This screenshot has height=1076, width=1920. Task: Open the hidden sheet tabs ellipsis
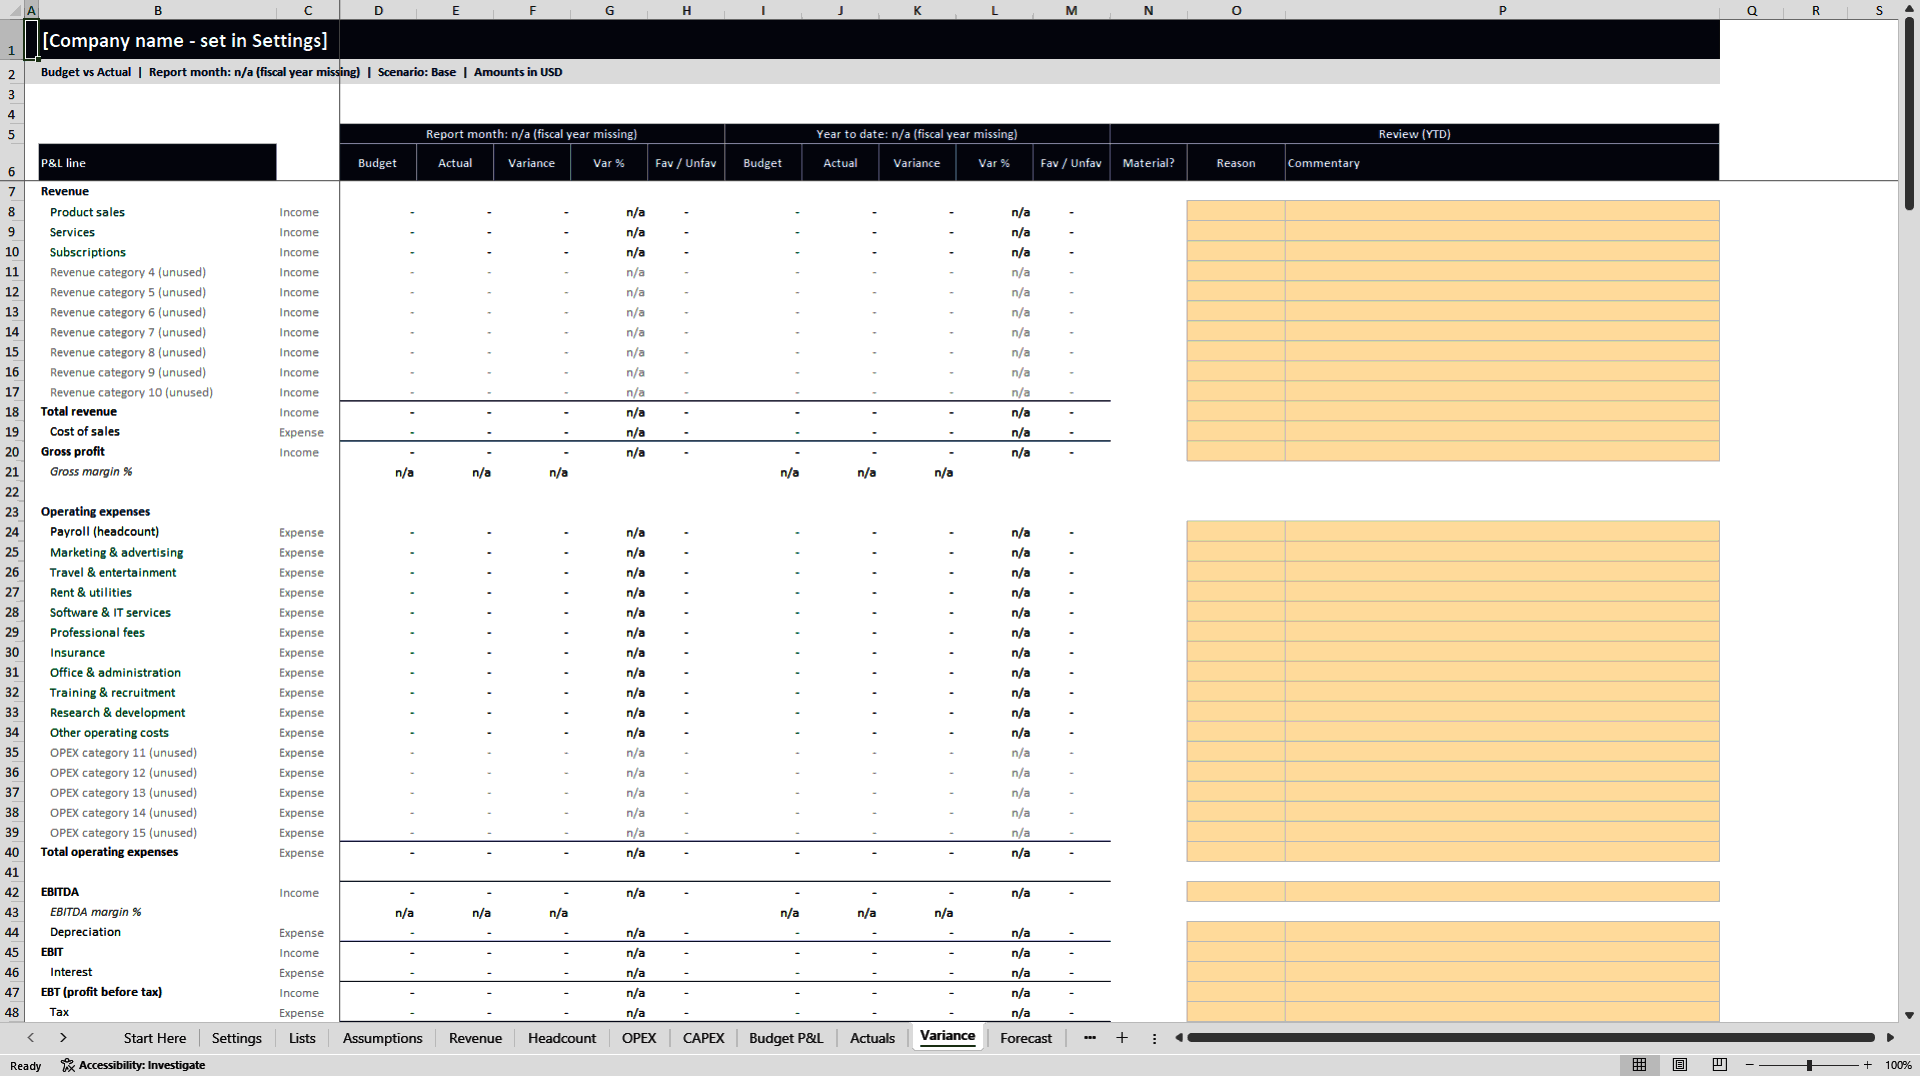click(1090, 1038)
